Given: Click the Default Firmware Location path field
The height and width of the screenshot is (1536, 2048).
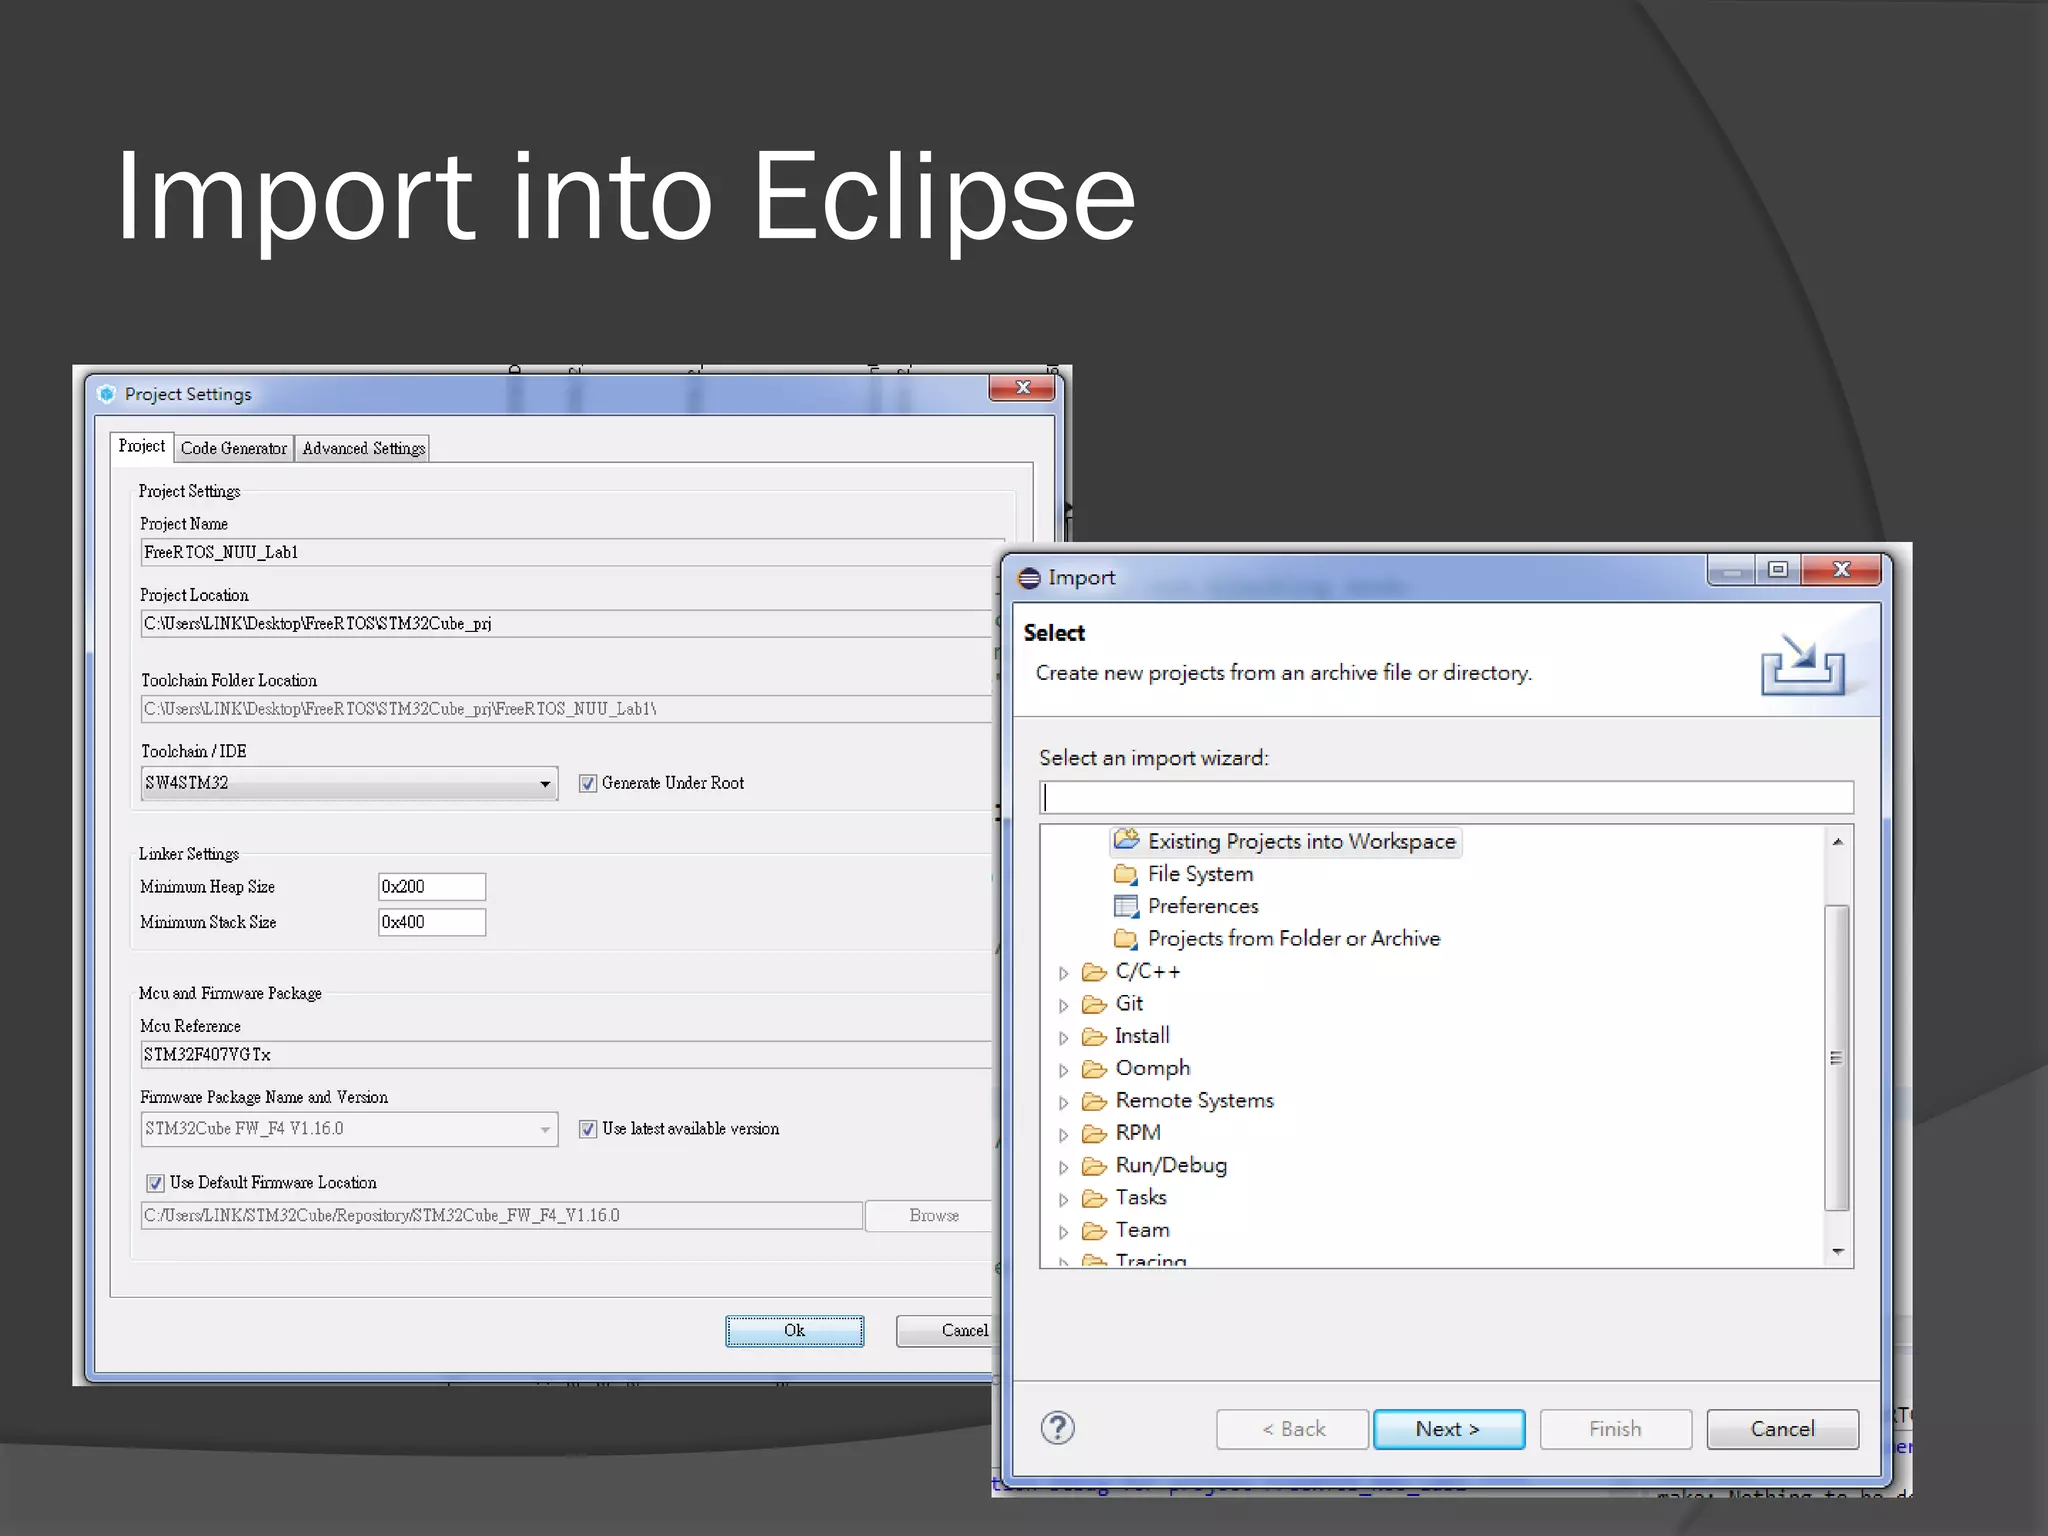Looking at the screenshot, I should point(502,1216).
